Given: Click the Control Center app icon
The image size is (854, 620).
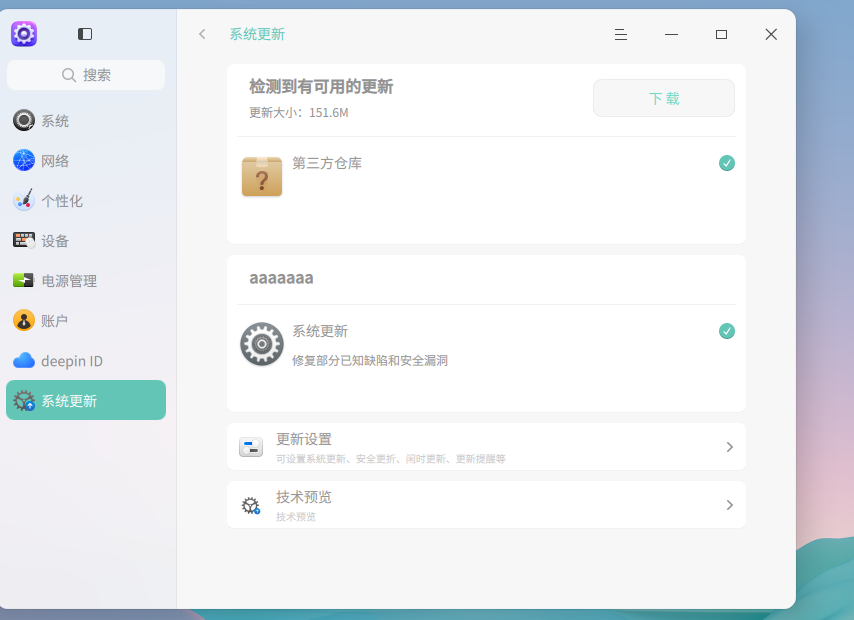Looking at the screenshot, I should [x=24, y=34].
